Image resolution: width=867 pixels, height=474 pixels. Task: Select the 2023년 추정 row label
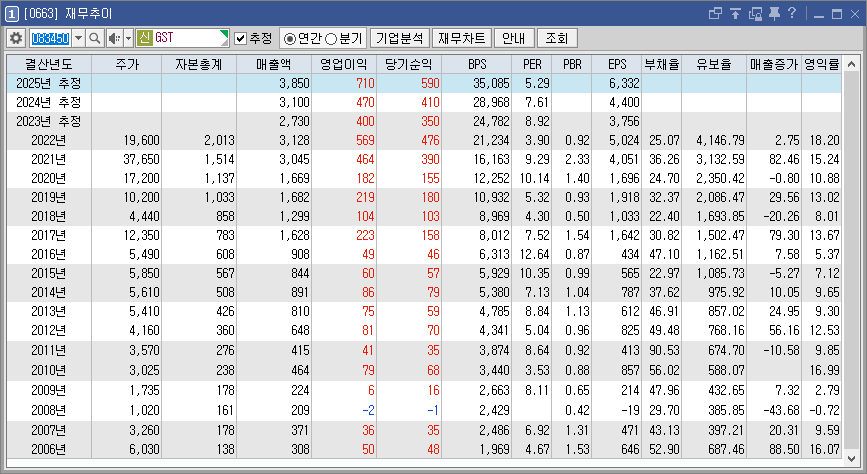tap(49, 121)
